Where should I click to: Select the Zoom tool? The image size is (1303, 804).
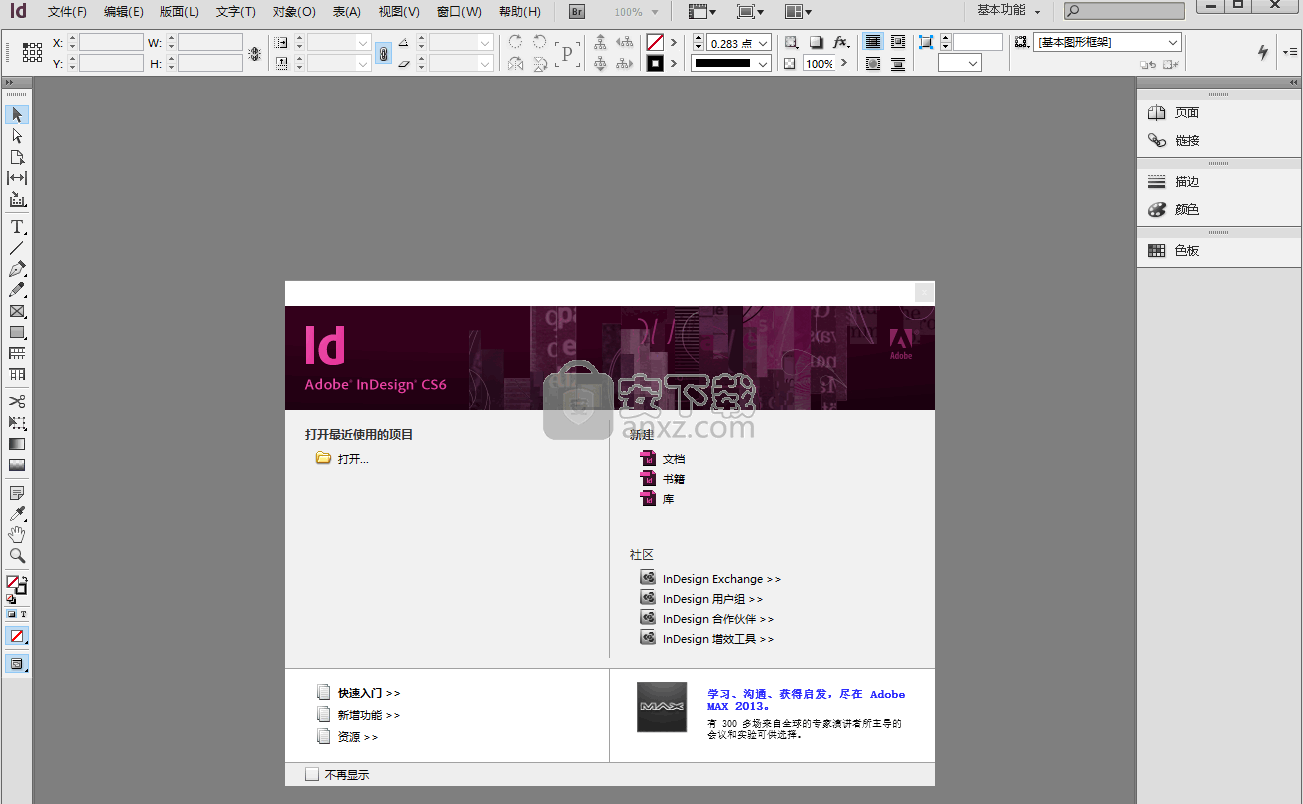coord(17,556)
